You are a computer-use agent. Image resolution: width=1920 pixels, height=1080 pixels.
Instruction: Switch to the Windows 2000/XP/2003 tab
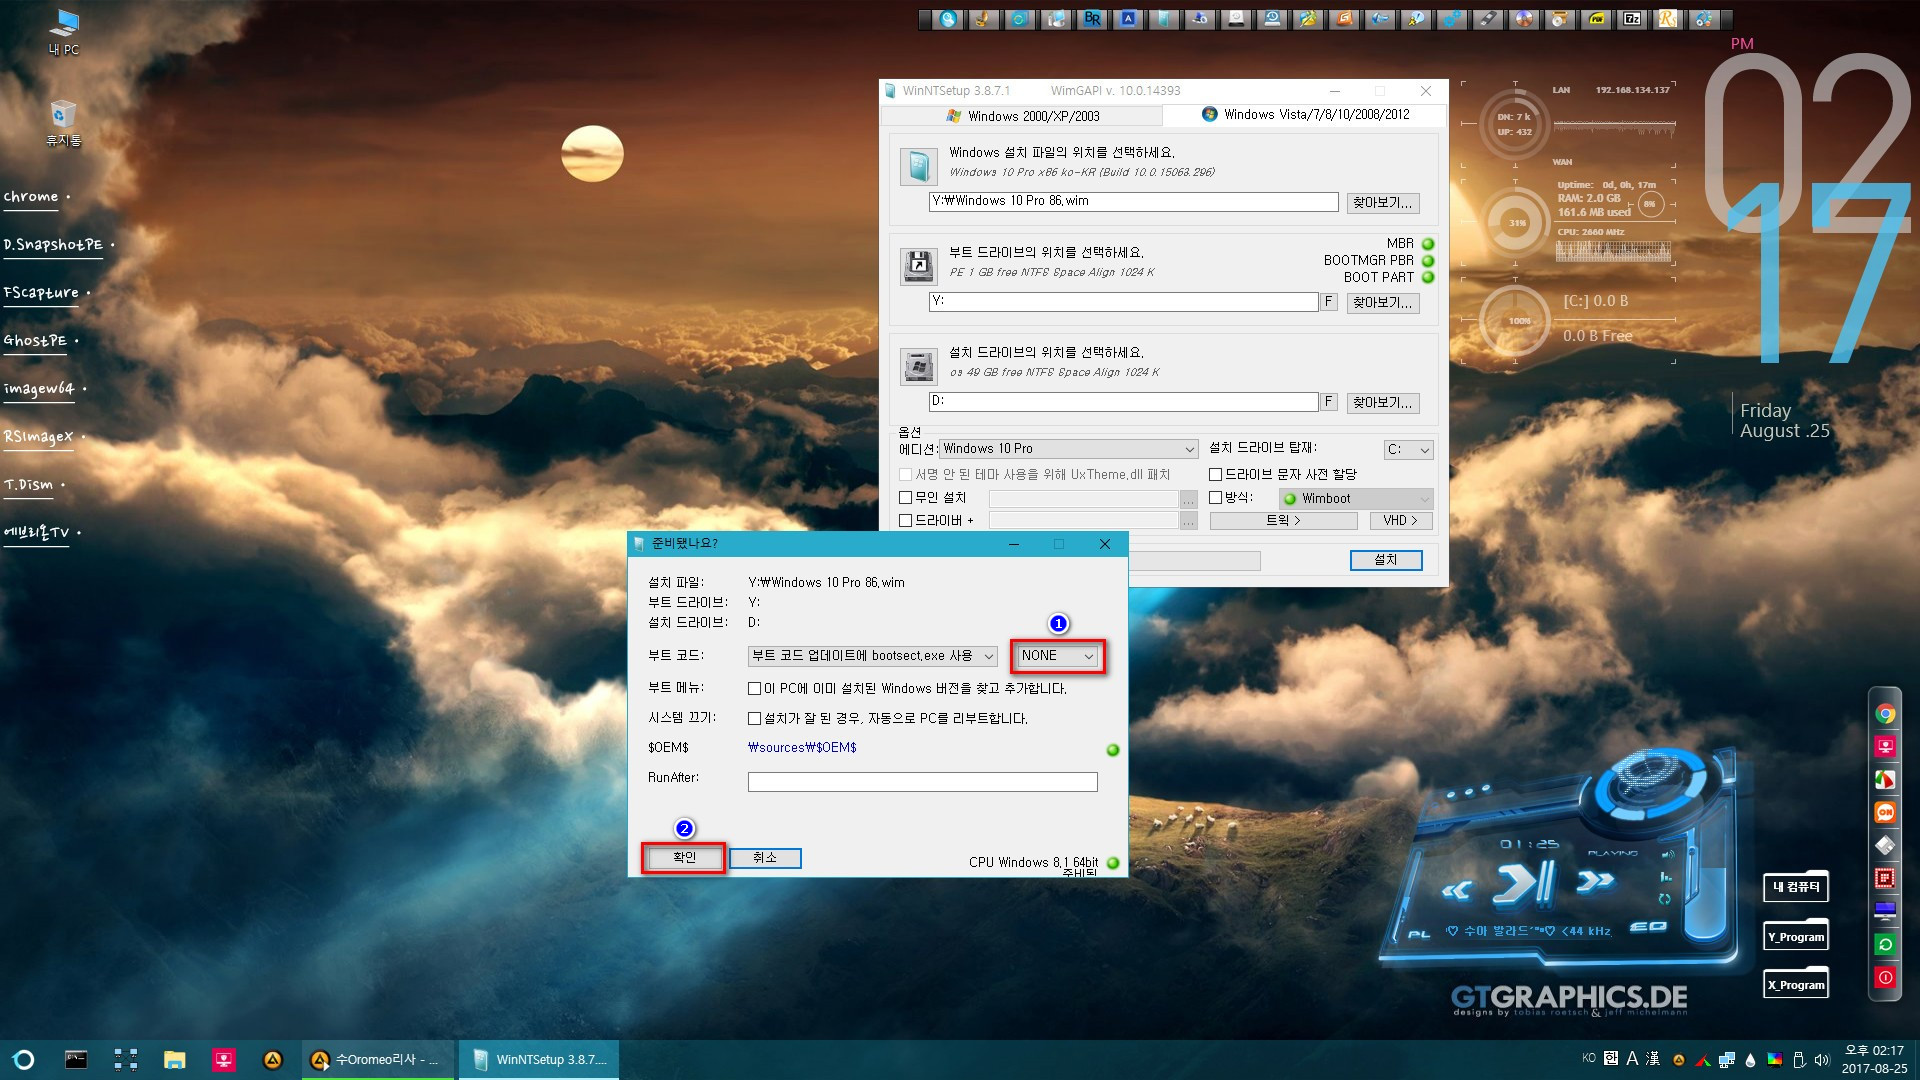click(x=1023, y=116)
